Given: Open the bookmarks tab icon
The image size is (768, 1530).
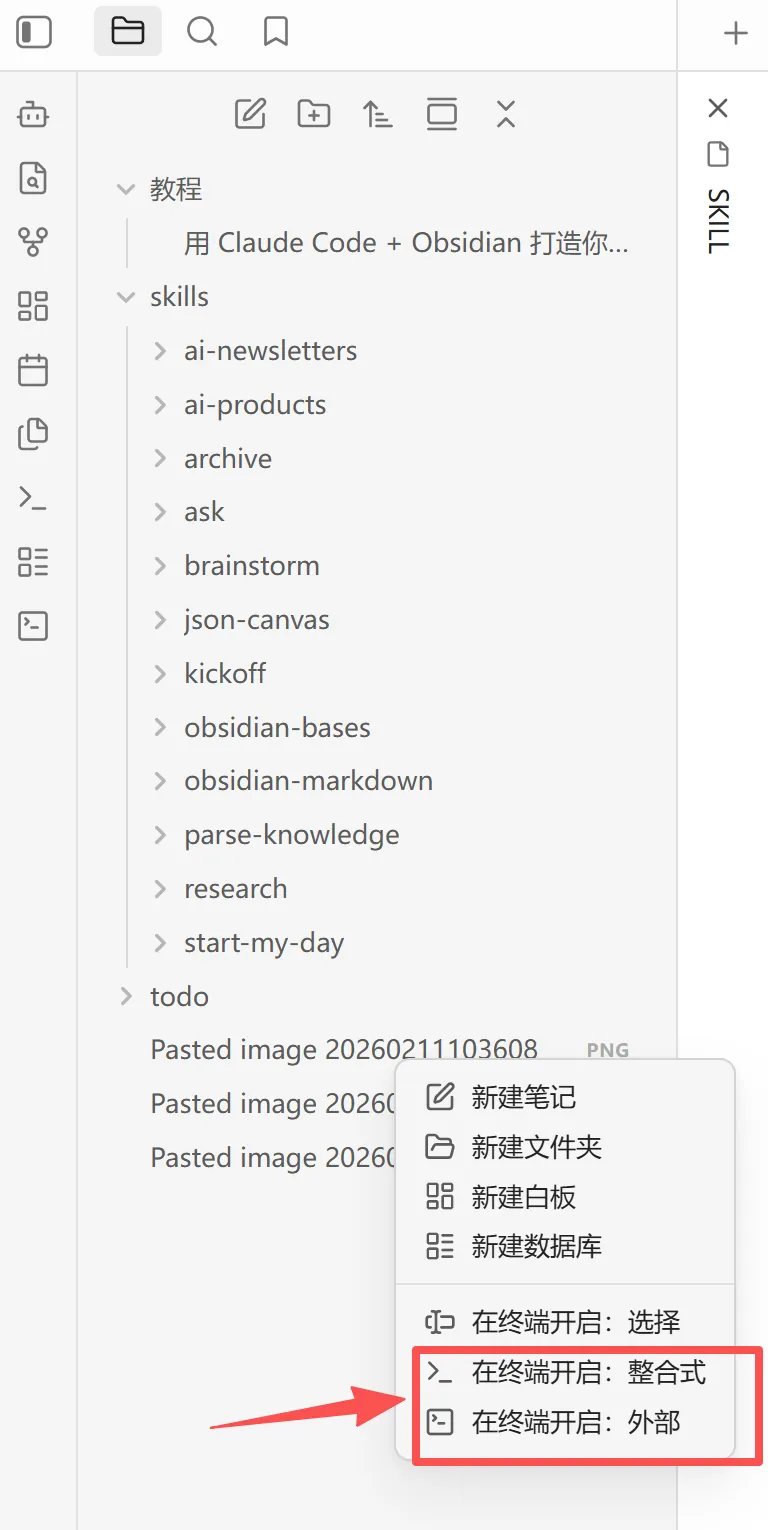Looking at the screenshot, I should click(276, 32).
